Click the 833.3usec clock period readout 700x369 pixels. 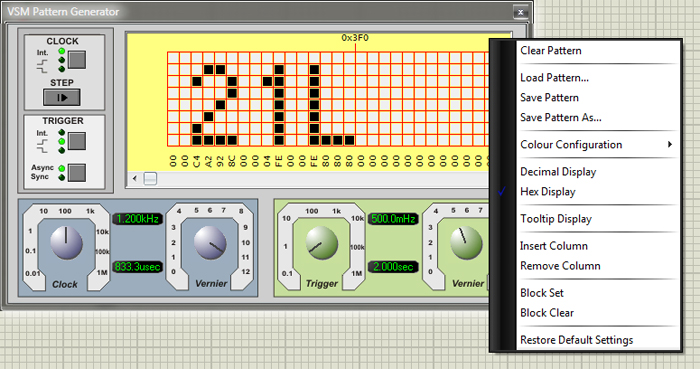tap(138, 267)
